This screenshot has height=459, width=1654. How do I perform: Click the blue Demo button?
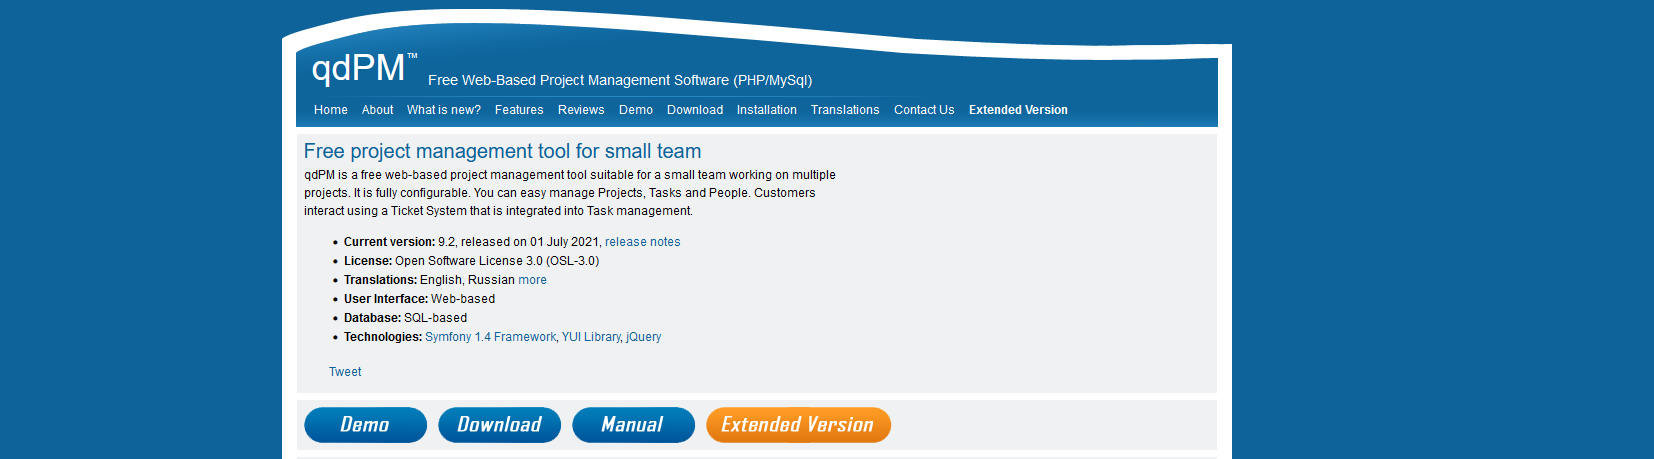tap(365, 425)
